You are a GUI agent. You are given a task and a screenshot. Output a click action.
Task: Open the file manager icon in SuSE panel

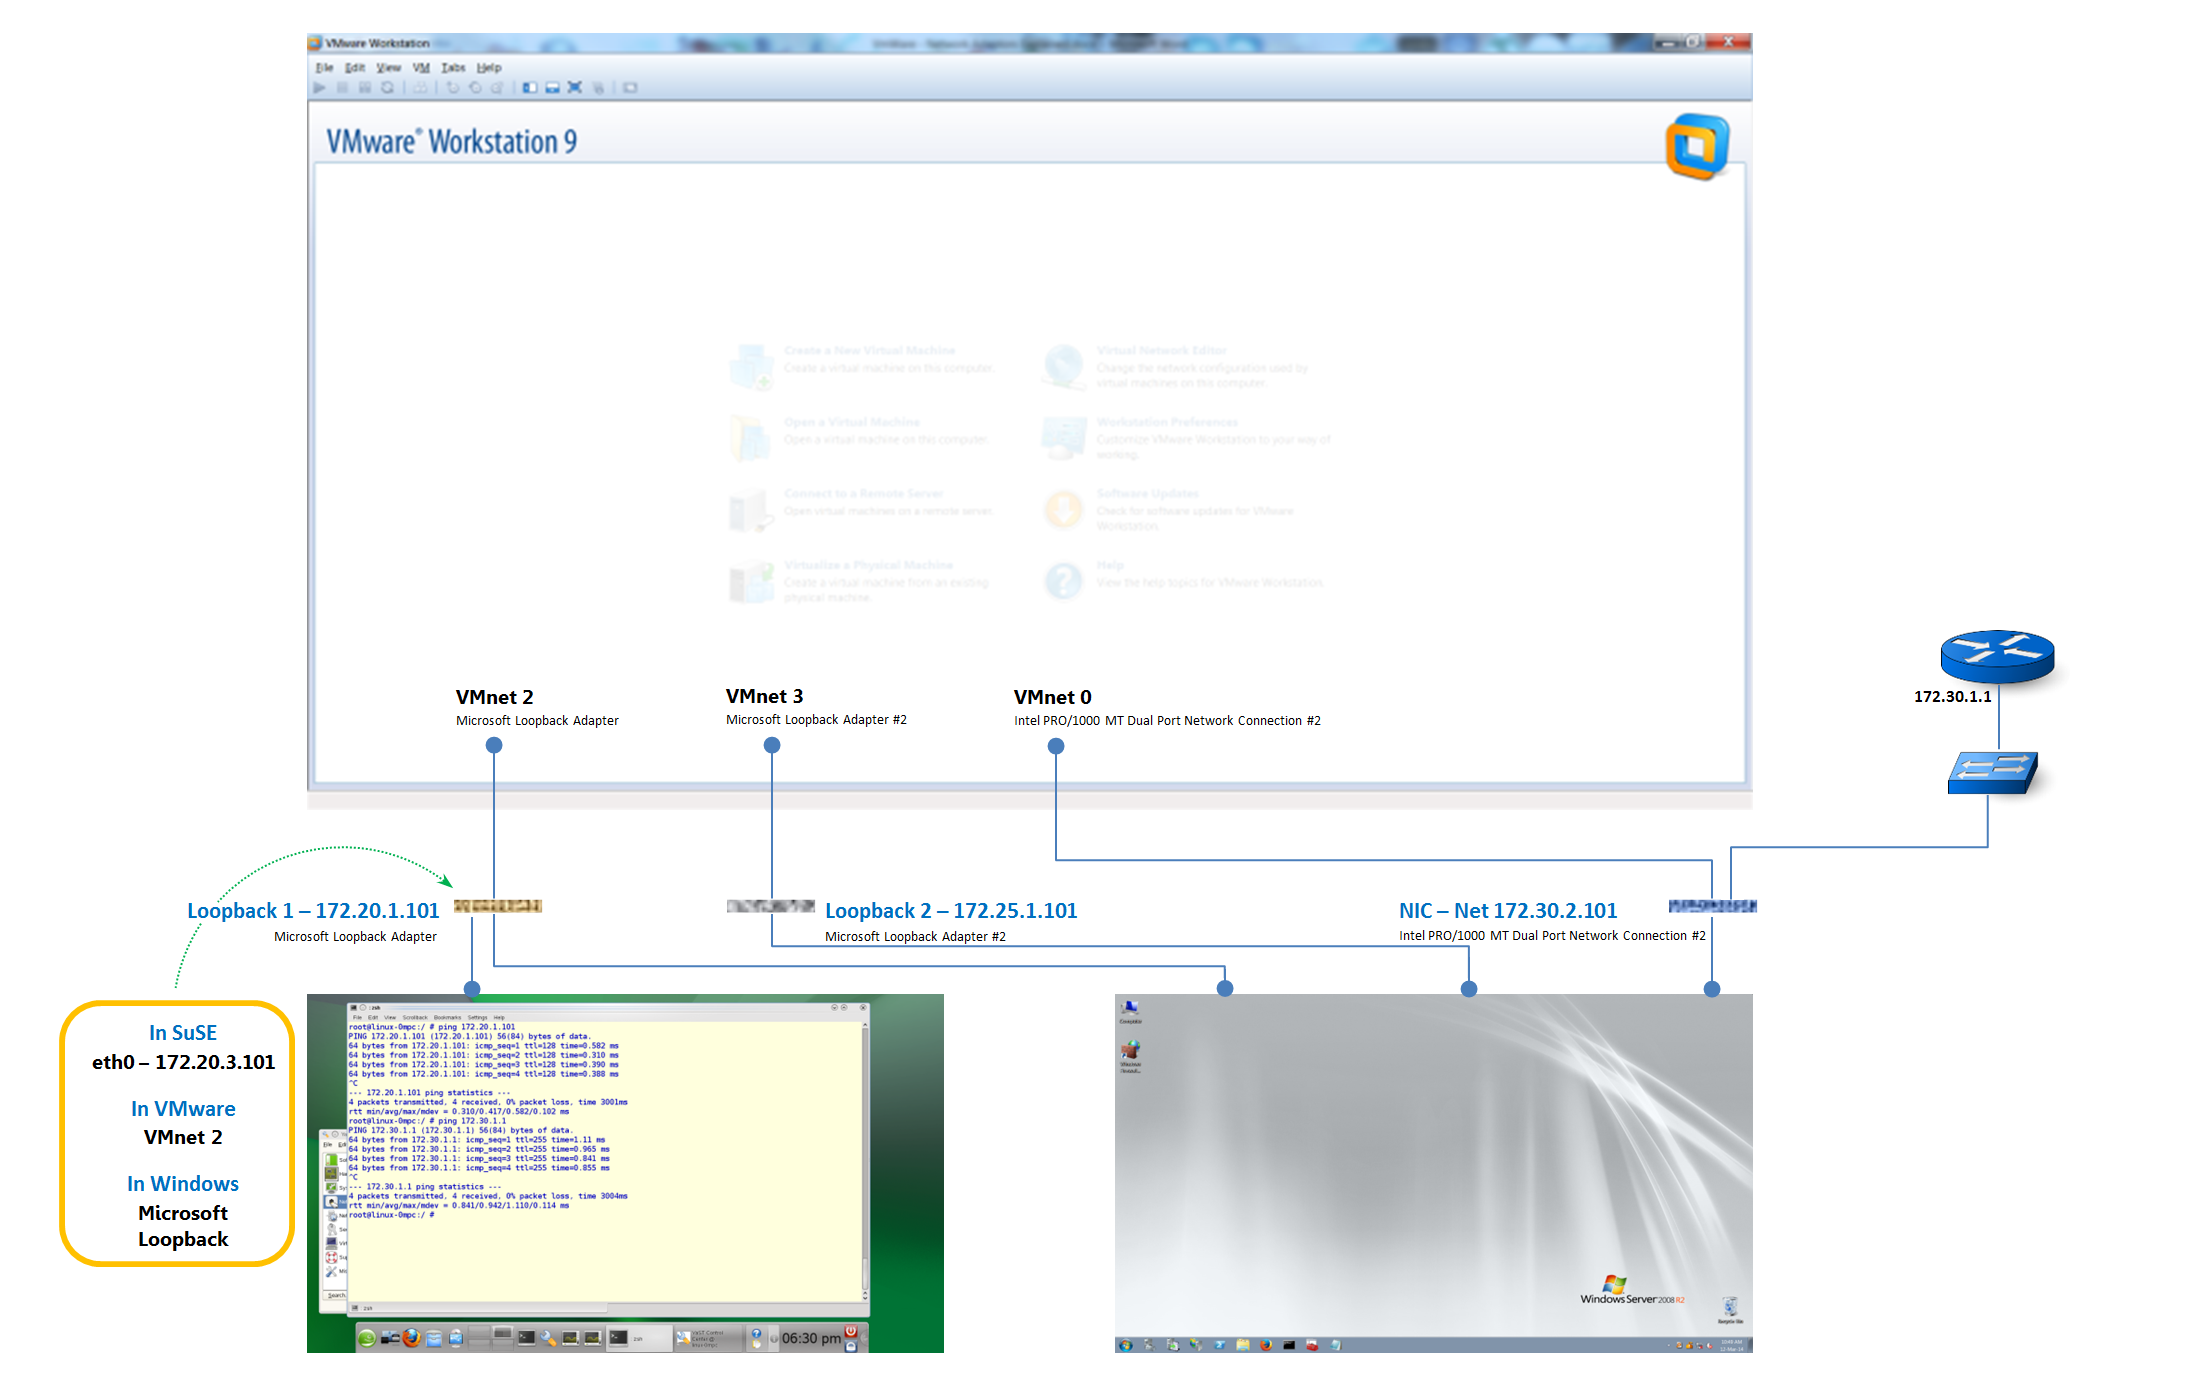[434, 1338]
